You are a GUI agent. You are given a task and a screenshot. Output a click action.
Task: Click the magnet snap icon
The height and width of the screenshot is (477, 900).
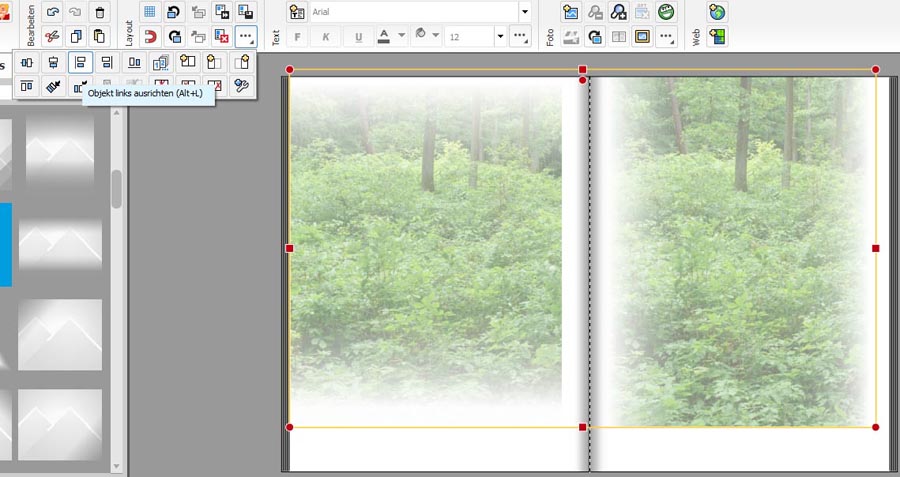click(x=150, y=37)
